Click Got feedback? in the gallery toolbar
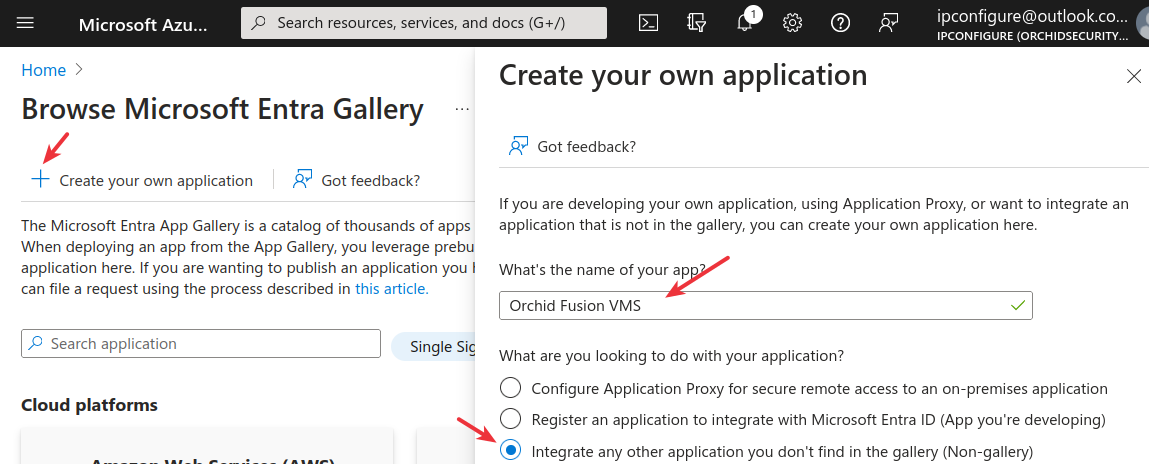 (x=356, y=180)
